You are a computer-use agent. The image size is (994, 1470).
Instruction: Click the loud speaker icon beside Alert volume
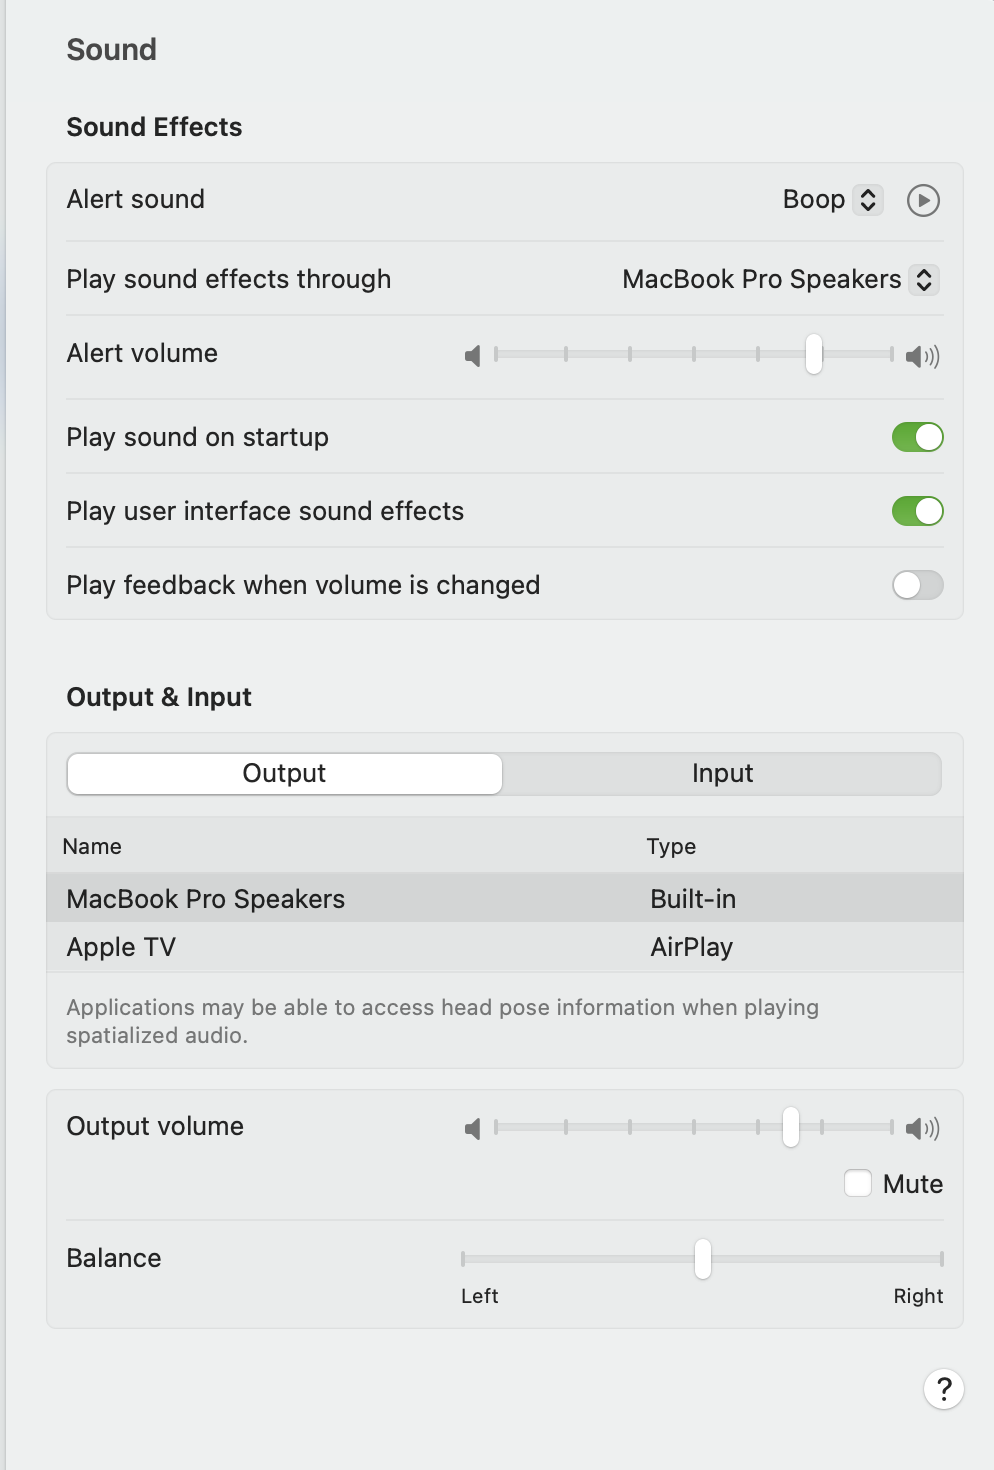pos(922,356)
